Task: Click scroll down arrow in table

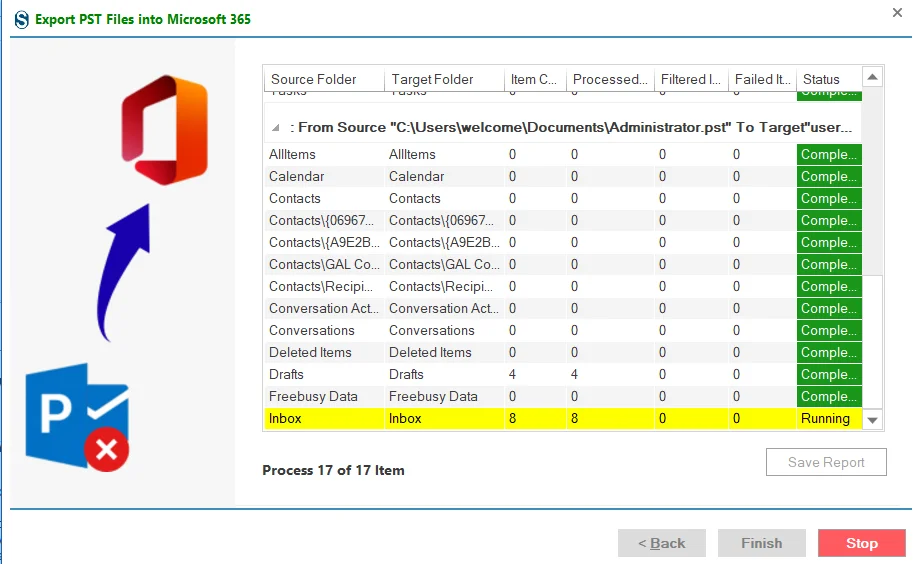Action: pos(872,420)
